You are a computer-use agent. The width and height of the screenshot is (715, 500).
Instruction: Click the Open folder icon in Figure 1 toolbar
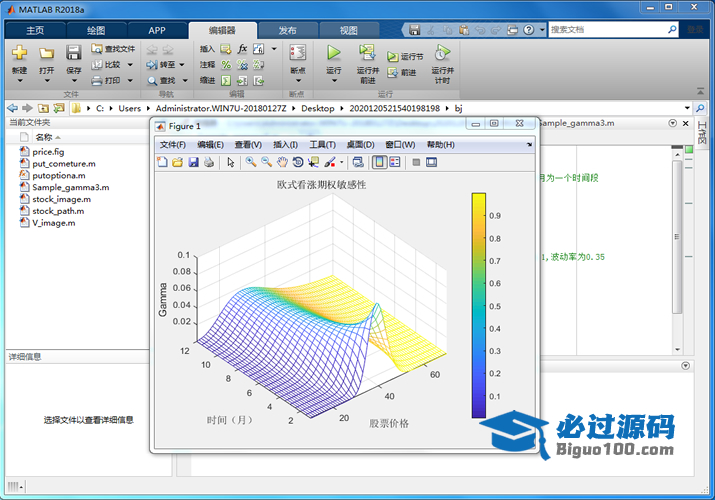(178, 162)
